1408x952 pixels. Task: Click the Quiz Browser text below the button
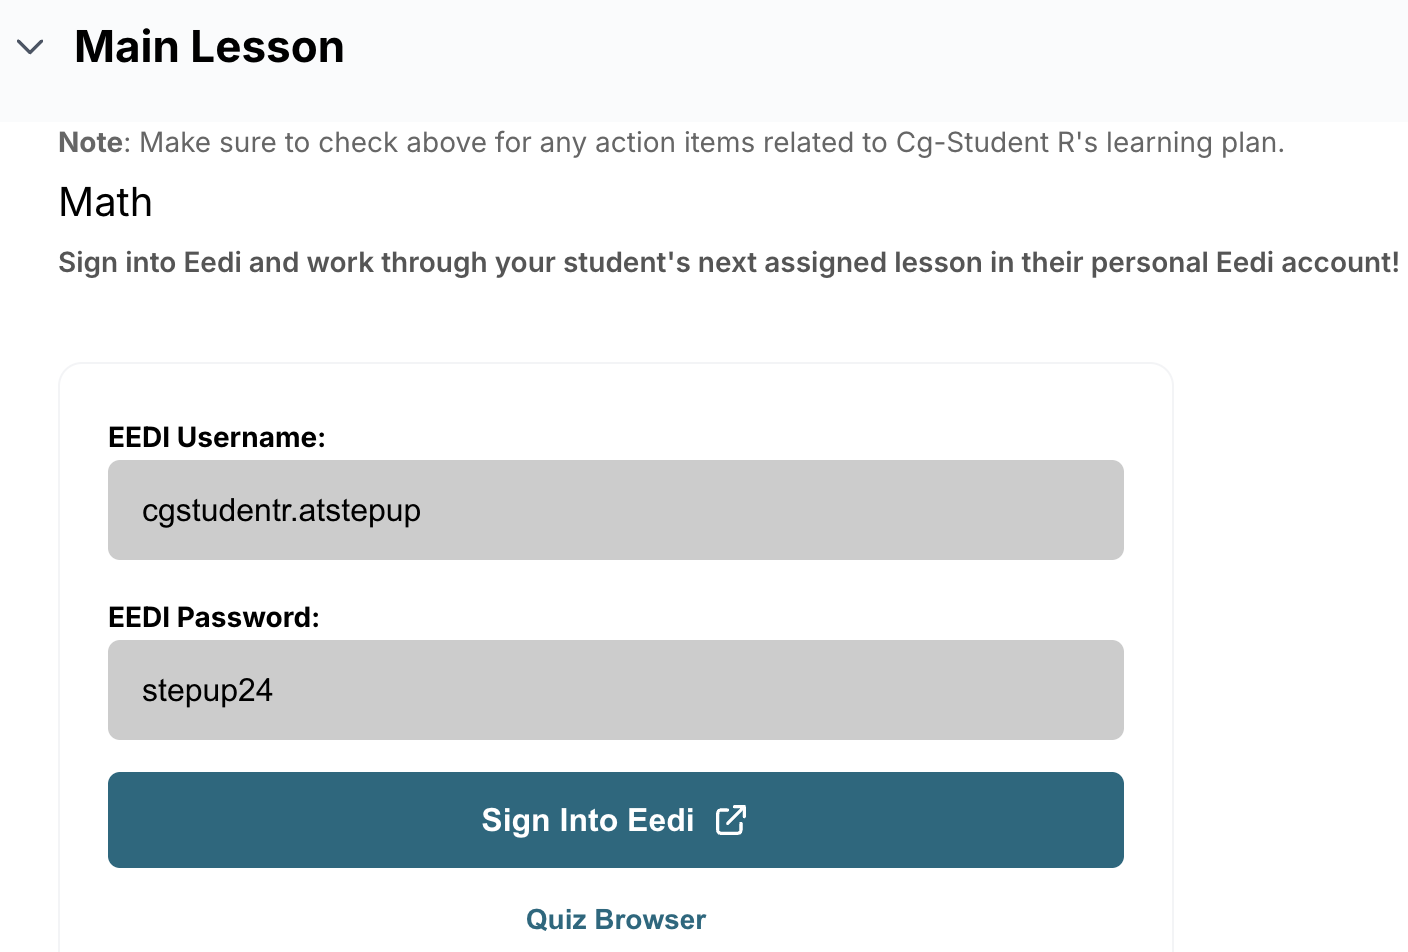tap(615, 918)
